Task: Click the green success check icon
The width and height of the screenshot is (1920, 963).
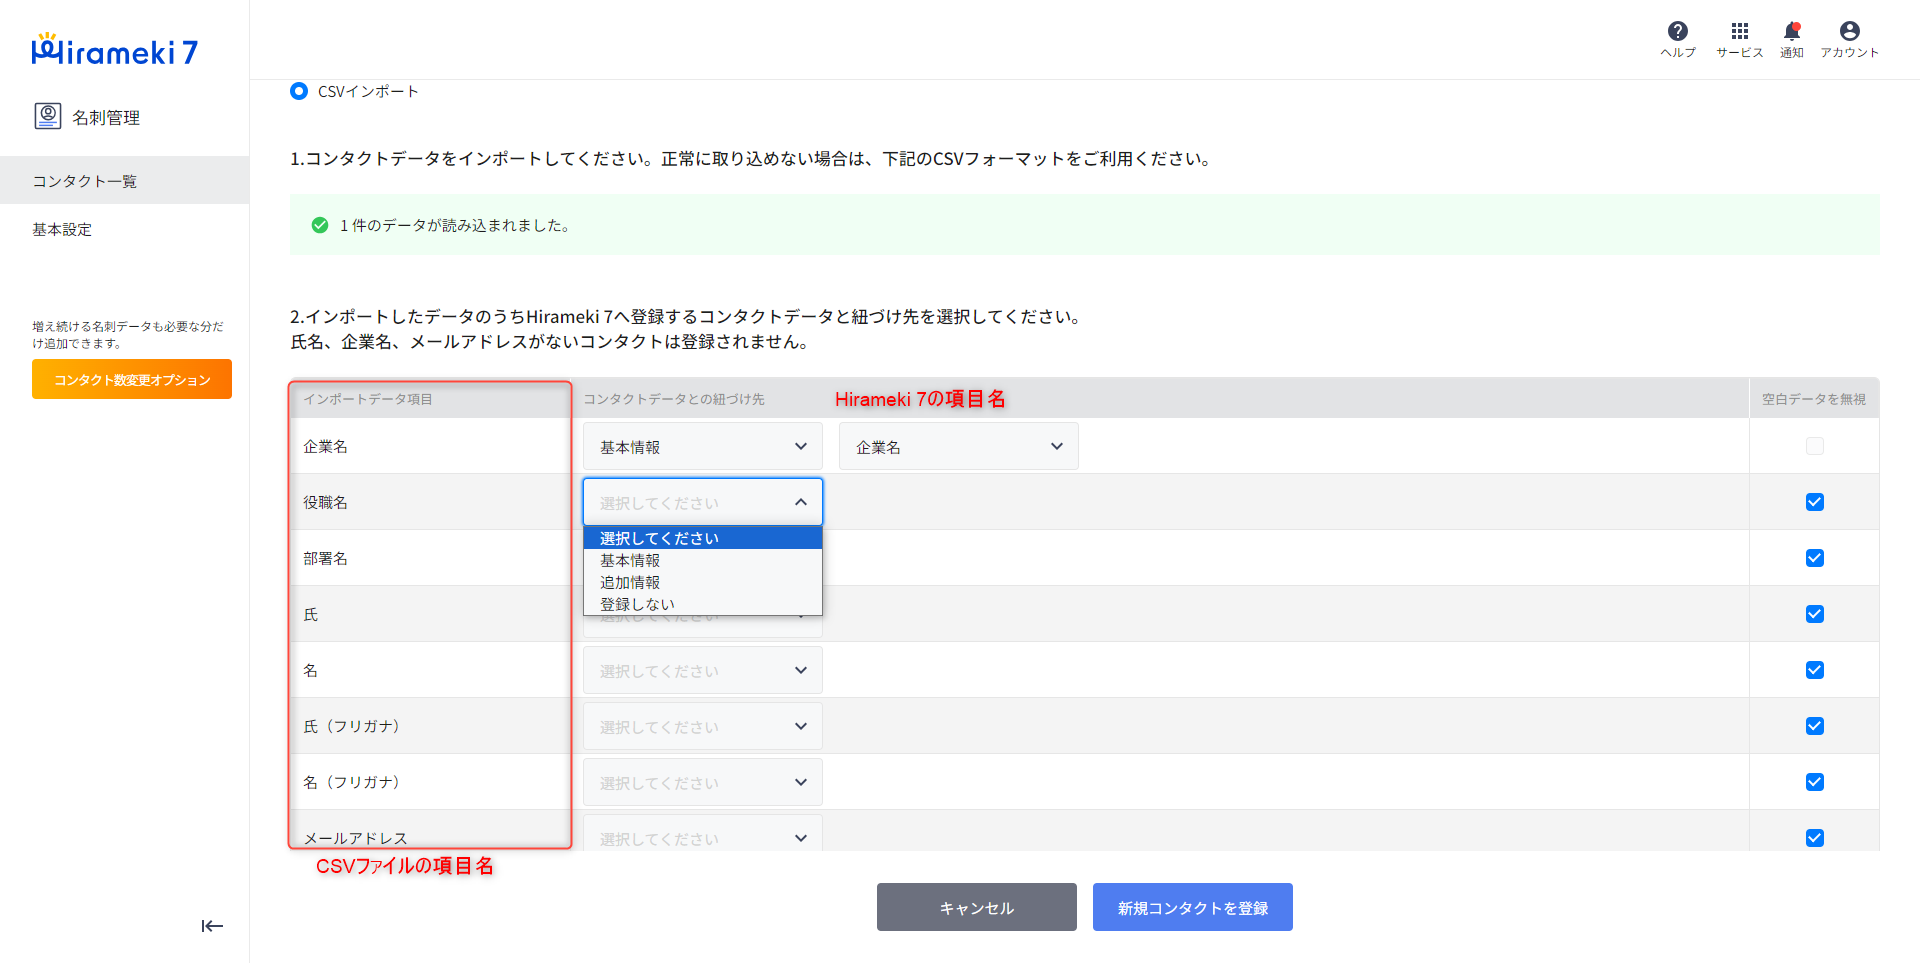Action: (320, 225)
